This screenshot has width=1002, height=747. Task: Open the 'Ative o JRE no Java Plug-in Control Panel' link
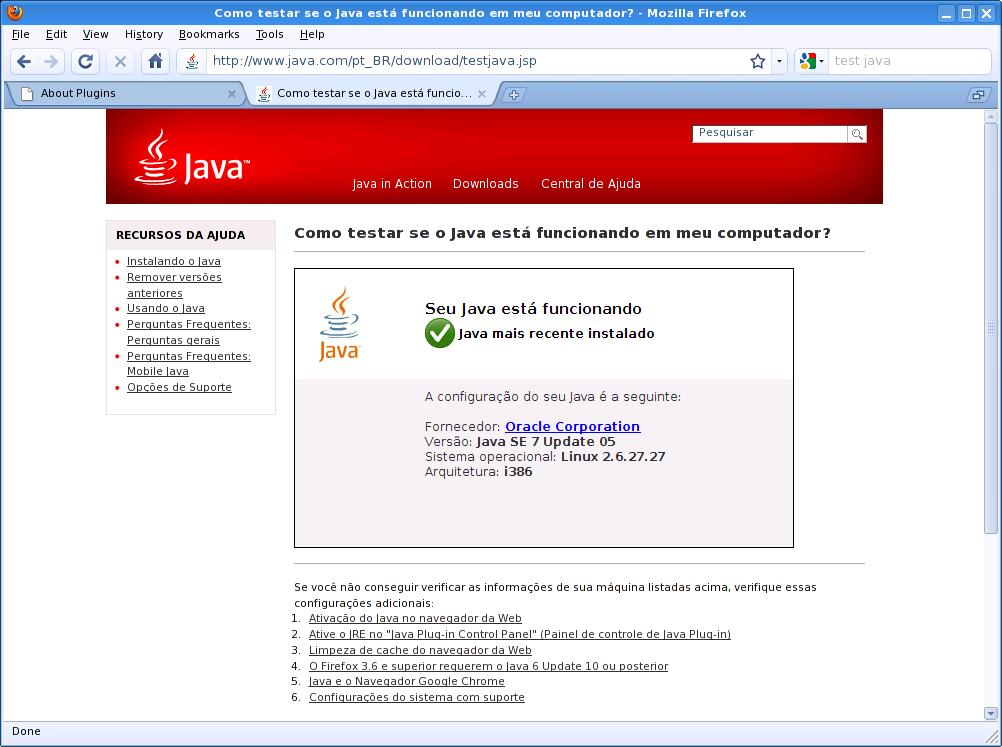[520, 634]
